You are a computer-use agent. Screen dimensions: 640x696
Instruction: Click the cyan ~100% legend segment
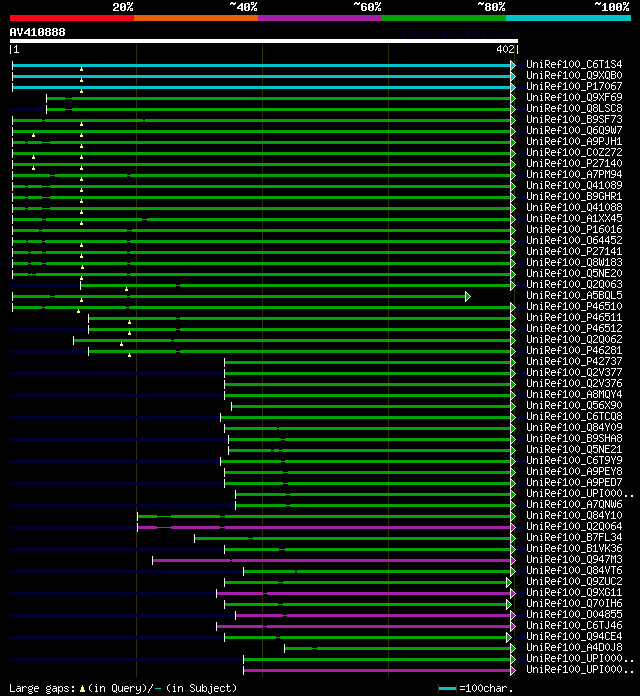coord(569,18)
